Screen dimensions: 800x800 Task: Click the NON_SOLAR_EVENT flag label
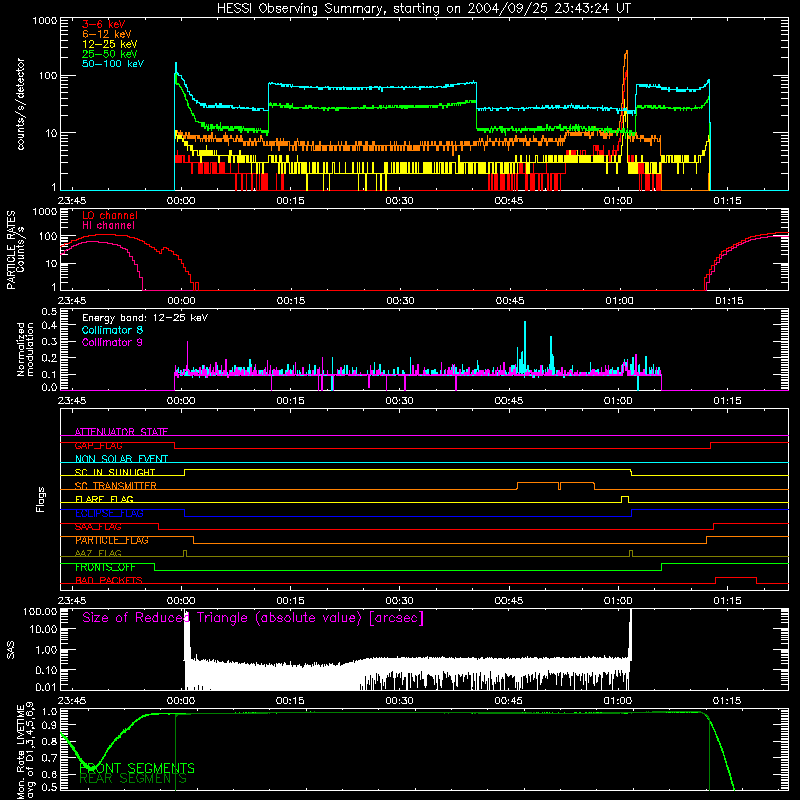click(121, 459)
